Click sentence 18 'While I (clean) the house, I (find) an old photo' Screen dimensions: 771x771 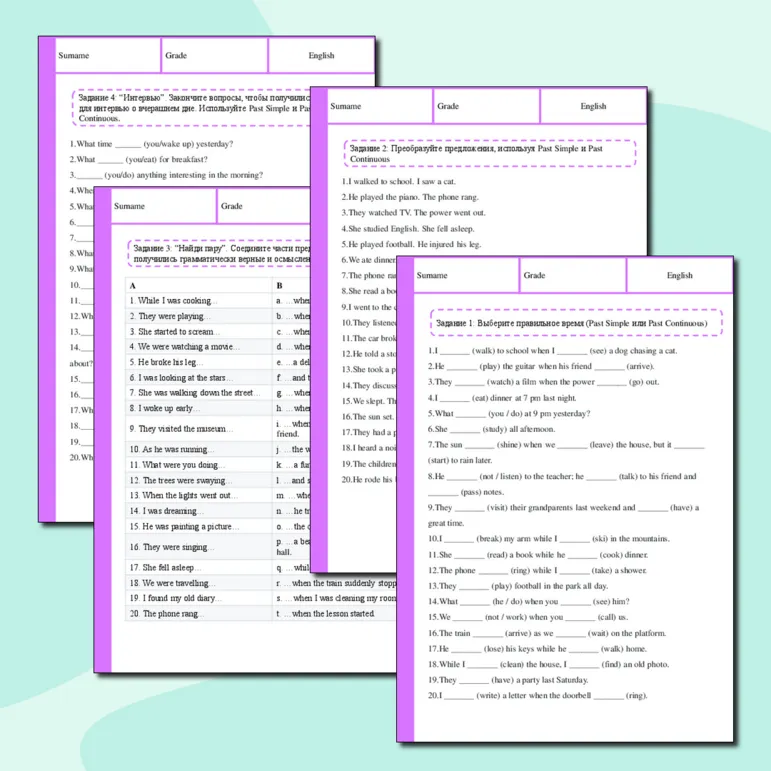point(548,664)
